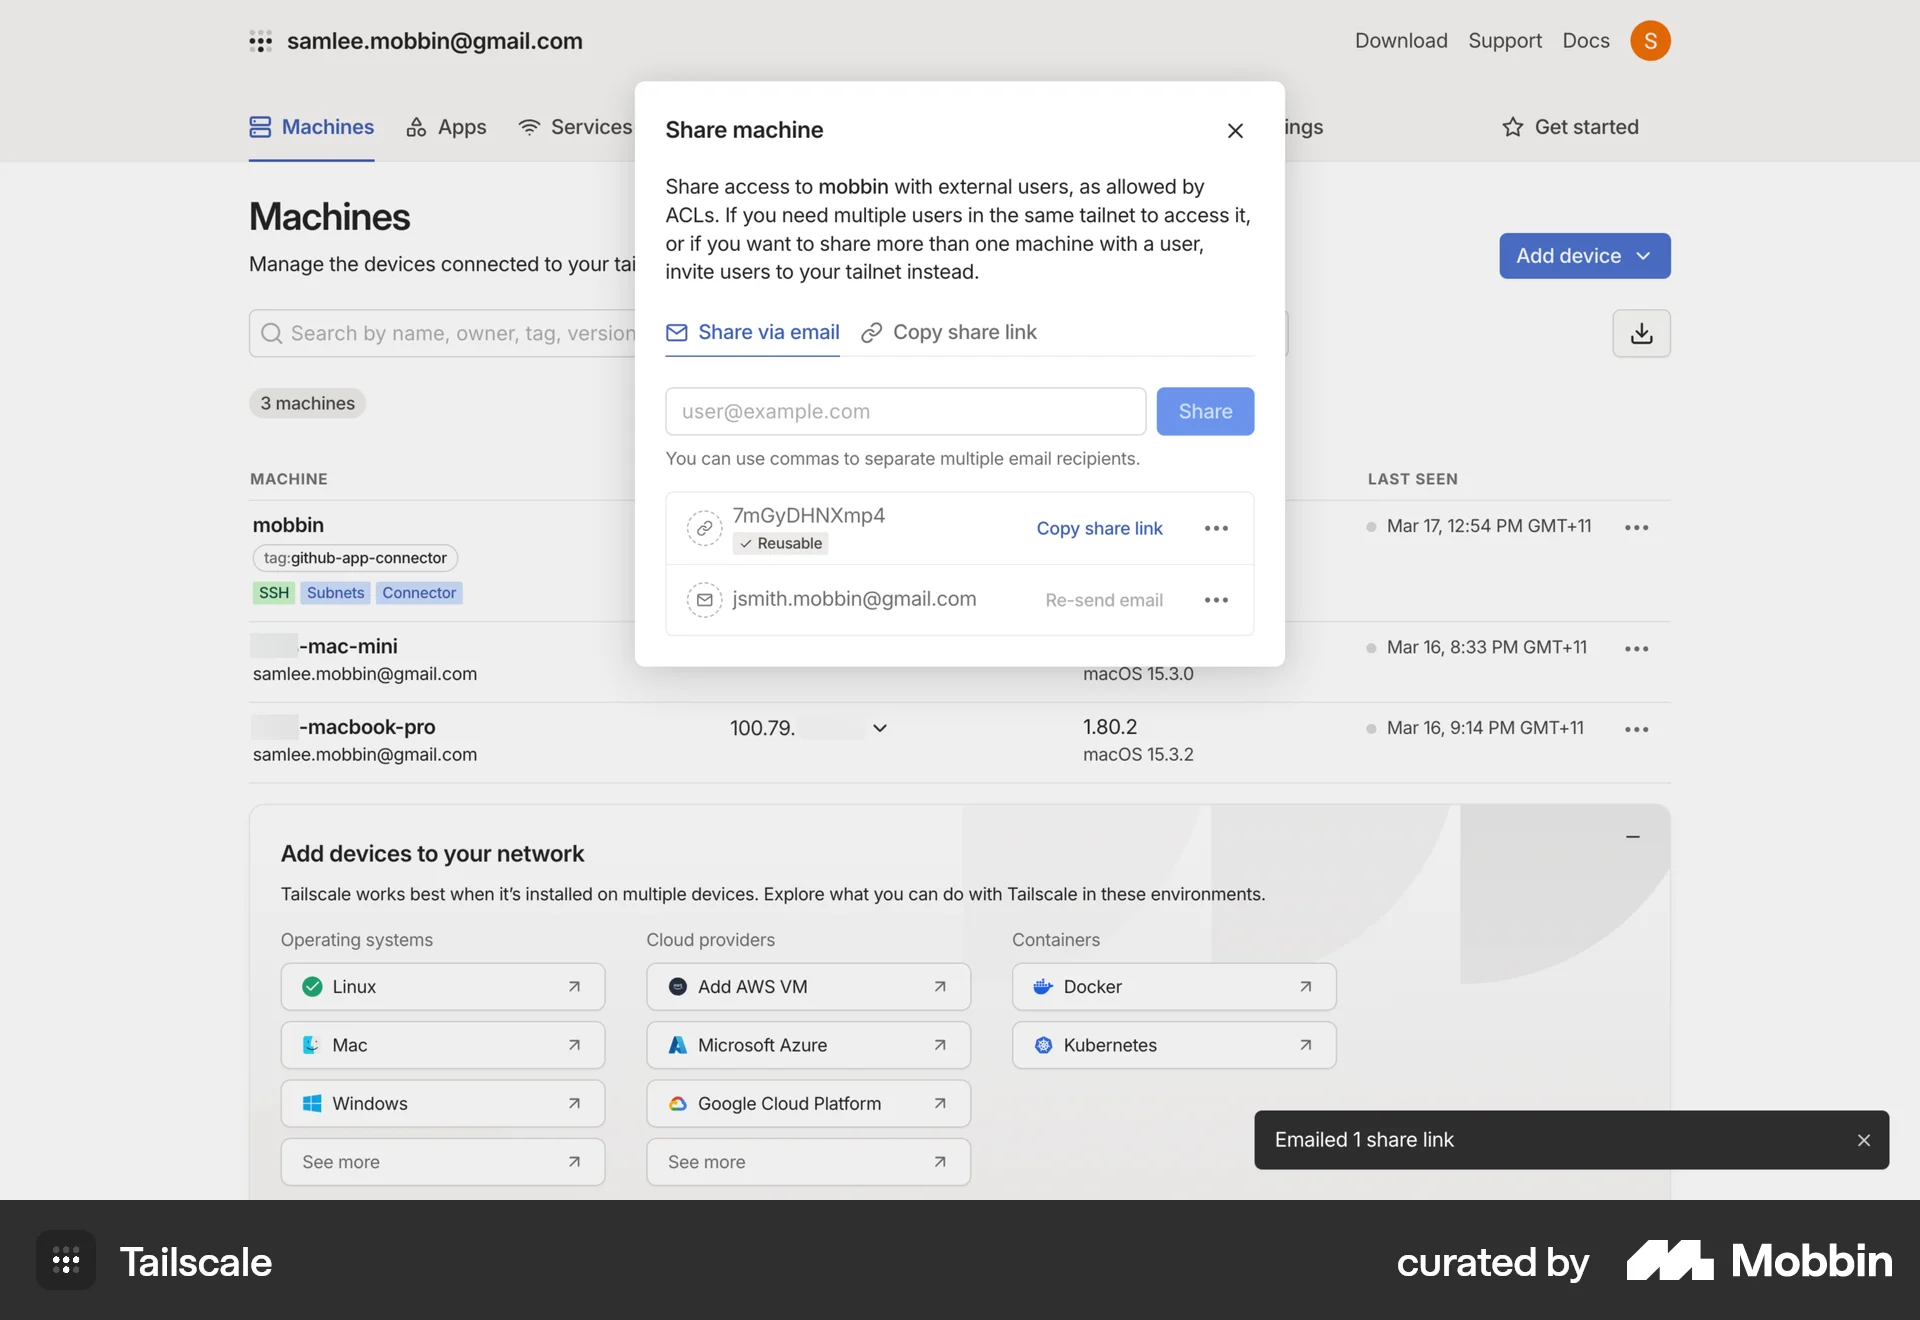Click the Services Wi-Fi icon
Image resolution: width=1920 pixels, height=1320 pixels.
529,128
